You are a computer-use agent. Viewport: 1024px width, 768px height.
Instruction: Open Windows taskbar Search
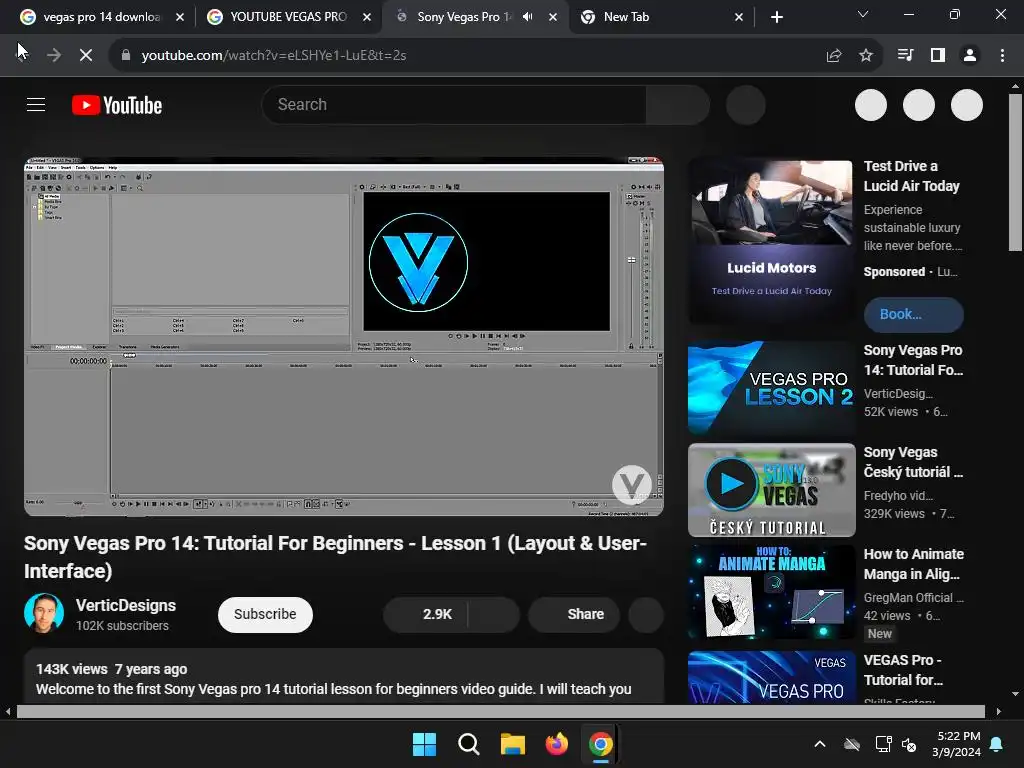468,744
